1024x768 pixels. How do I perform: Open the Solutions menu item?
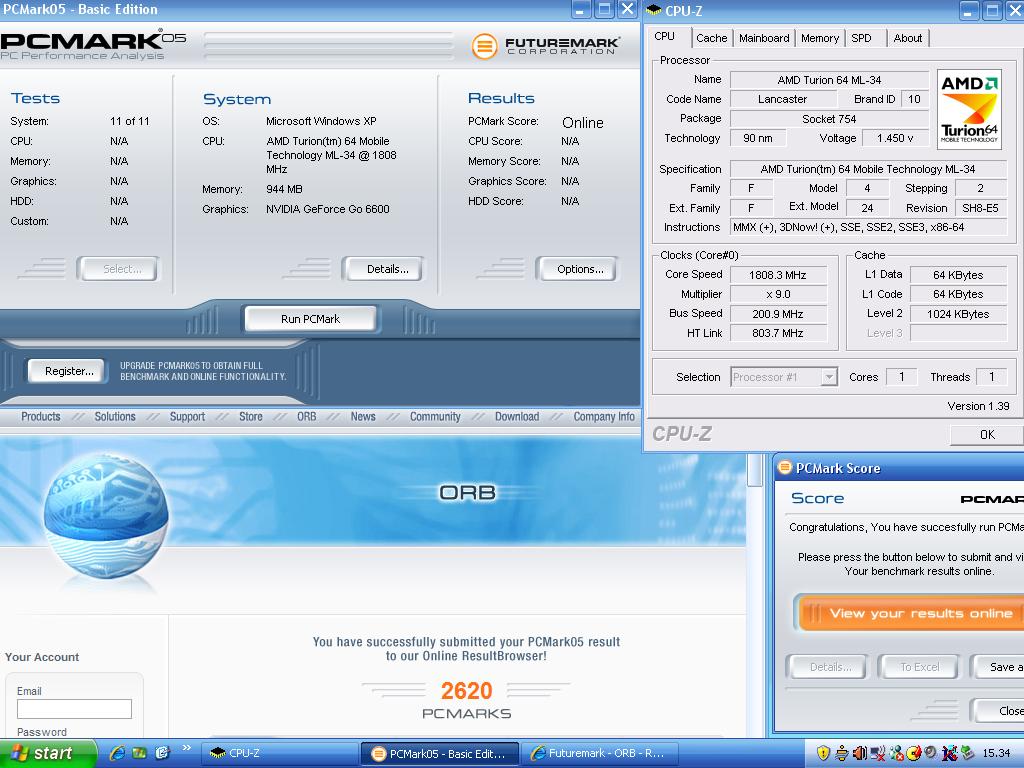(x=115, y=417)
